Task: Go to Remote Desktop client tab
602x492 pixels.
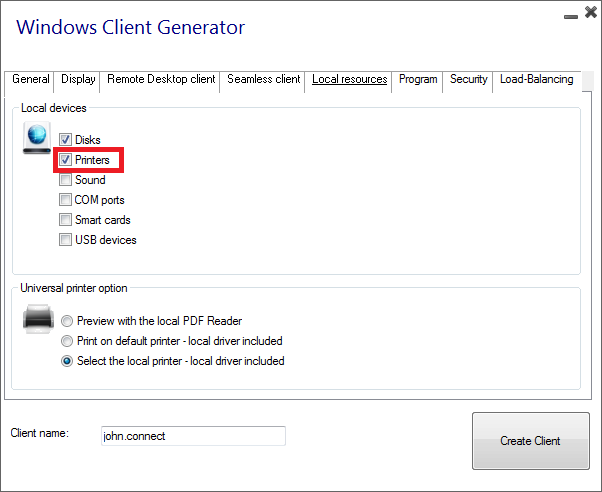Action: point(161,80)
